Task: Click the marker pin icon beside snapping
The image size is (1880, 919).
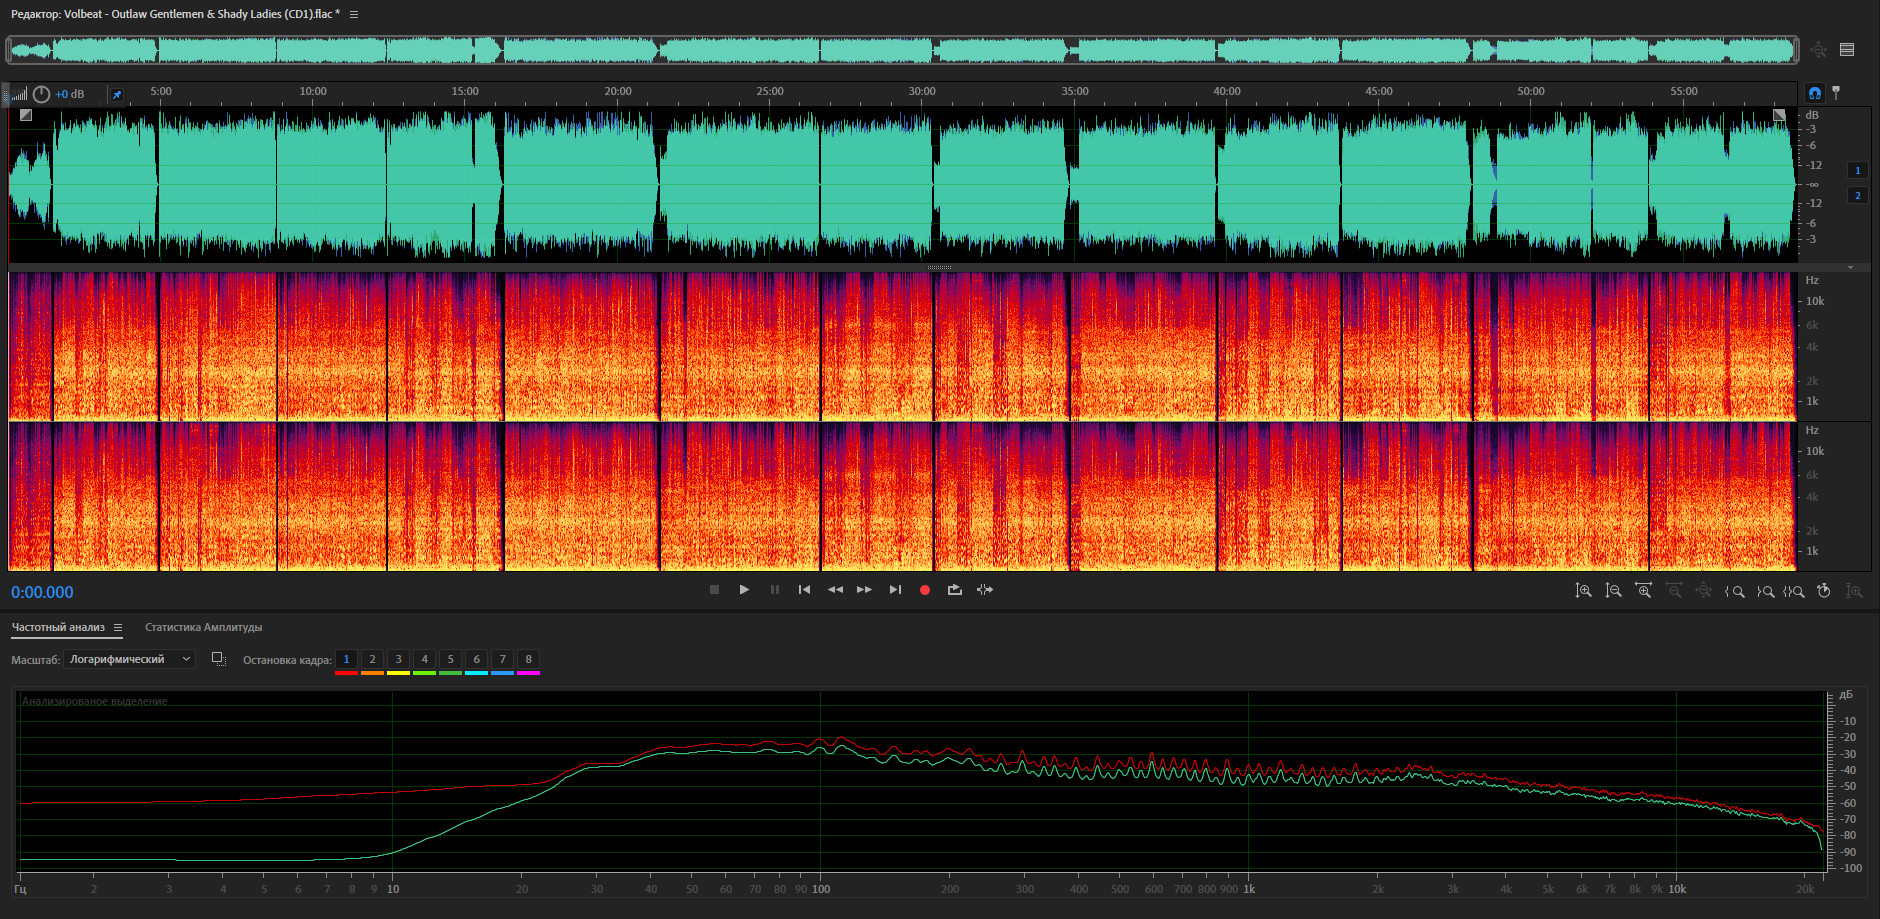Action: 1836,93
